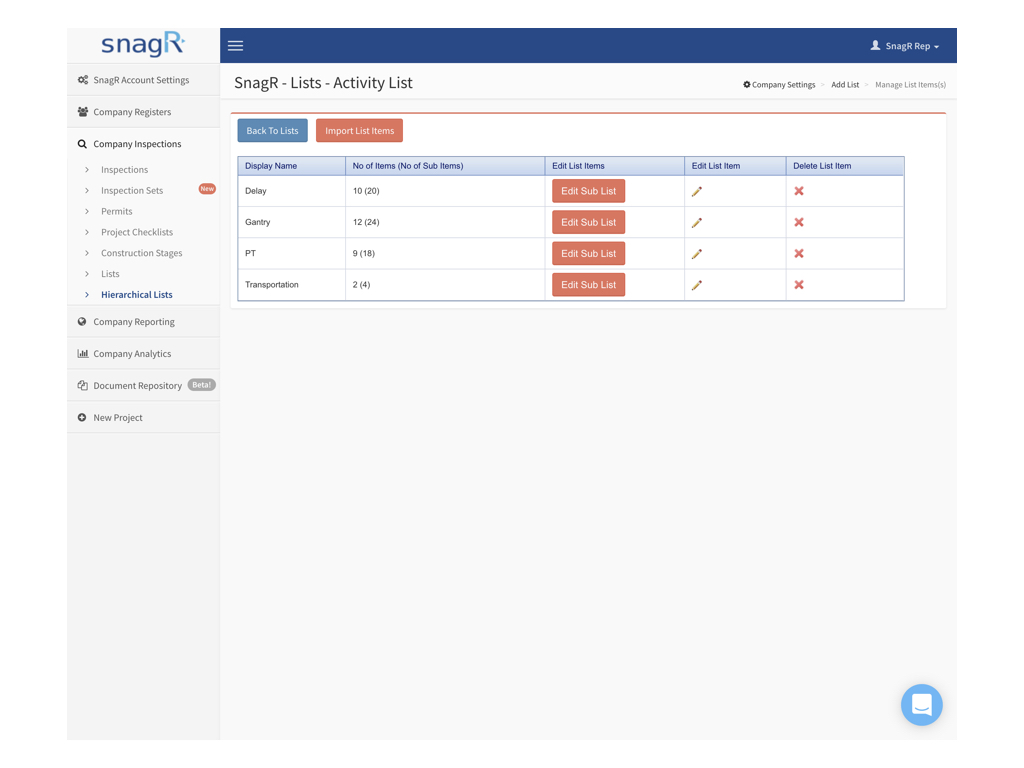This screenshot has height=768, width=1024.
Task: Click the Beta! badge on Document Repository
Action: (201, 385)
